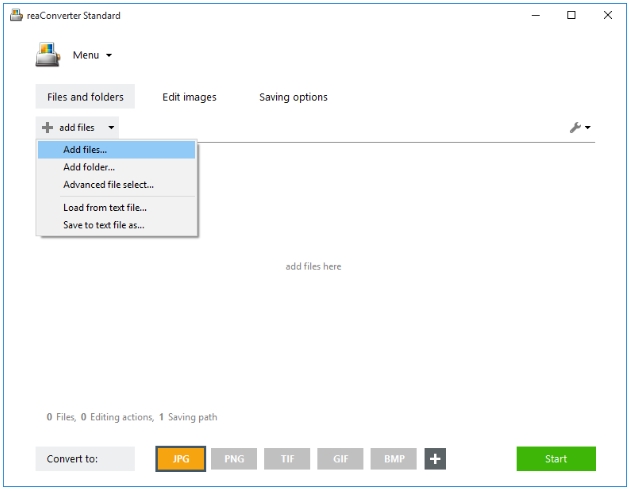
Task: Expand the add files dropdown arrow
Action: [x=111, y=127]
